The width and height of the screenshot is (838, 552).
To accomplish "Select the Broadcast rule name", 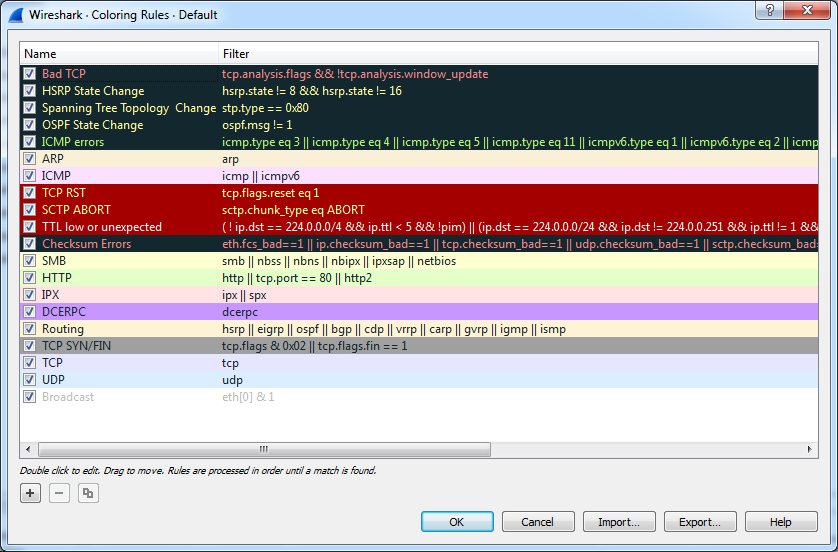I will coord(68,397).
